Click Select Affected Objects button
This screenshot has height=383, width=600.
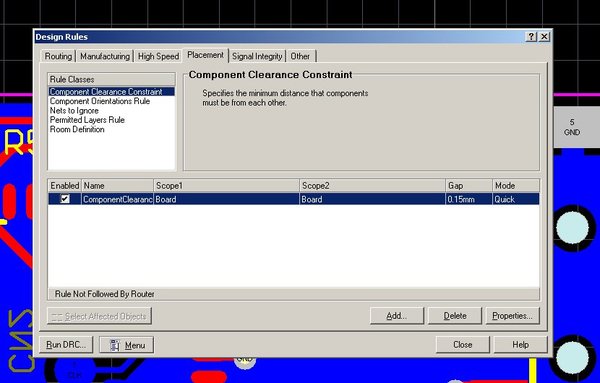click(x=99, y=316)
